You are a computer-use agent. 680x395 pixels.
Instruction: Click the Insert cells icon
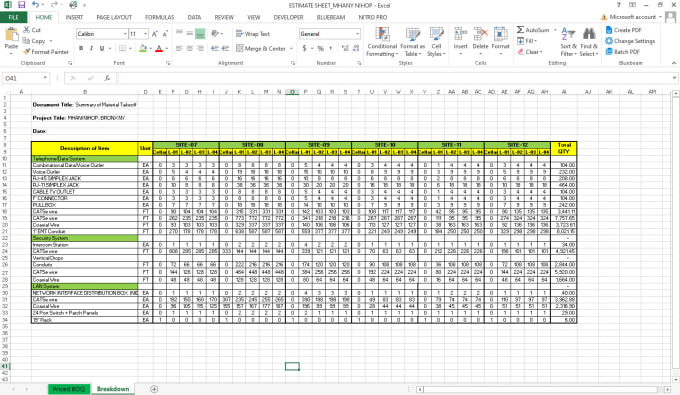coord(460,34)
